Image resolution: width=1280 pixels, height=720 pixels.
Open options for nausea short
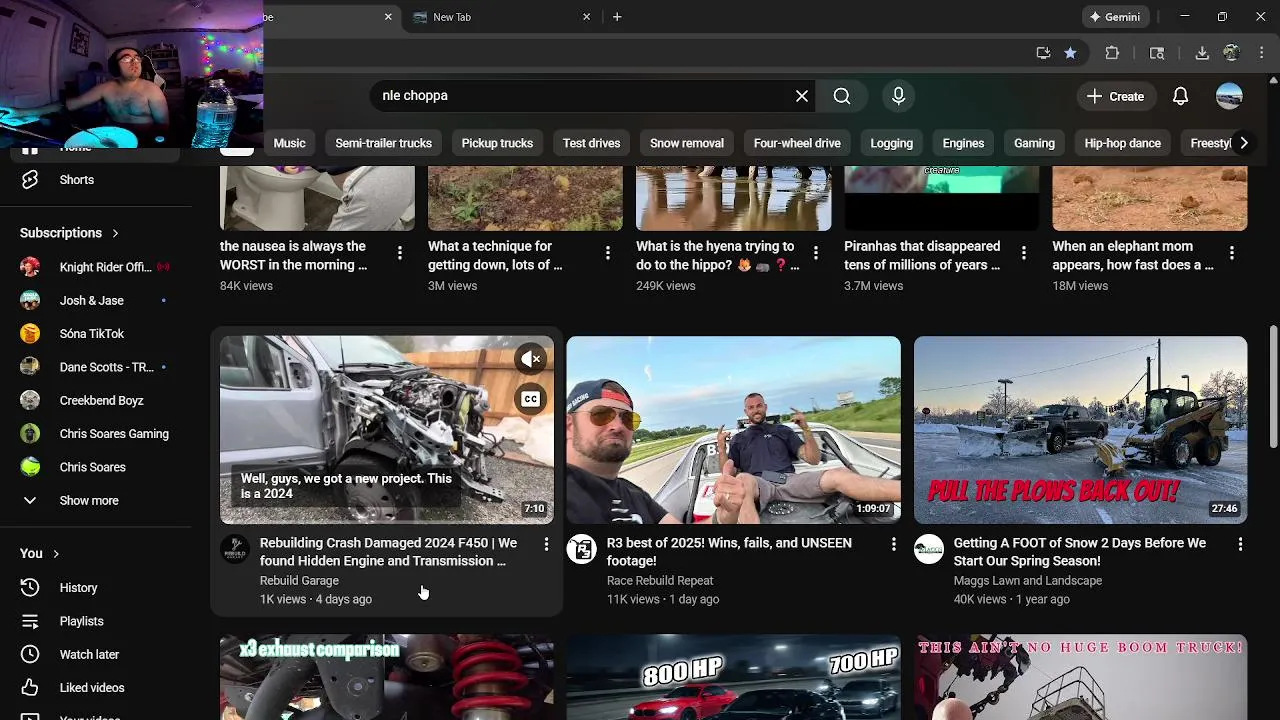[400, 254]
